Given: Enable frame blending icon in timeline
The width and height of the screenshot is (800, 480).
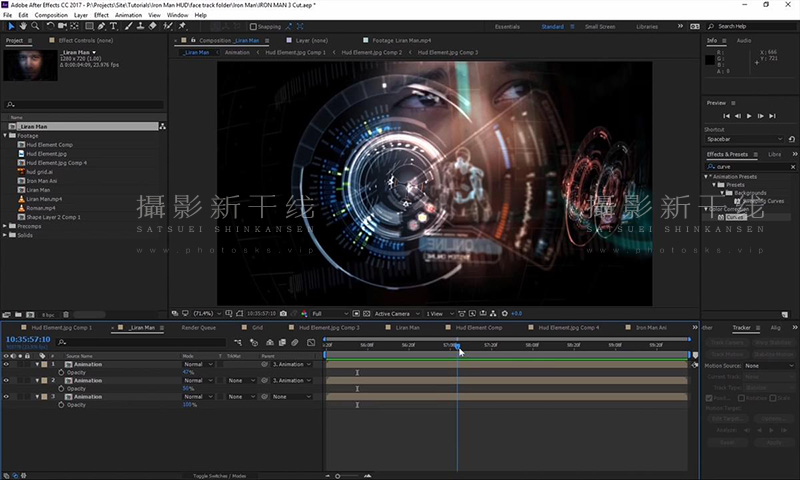Looking at the screenshot, I should tap(282, 343).
